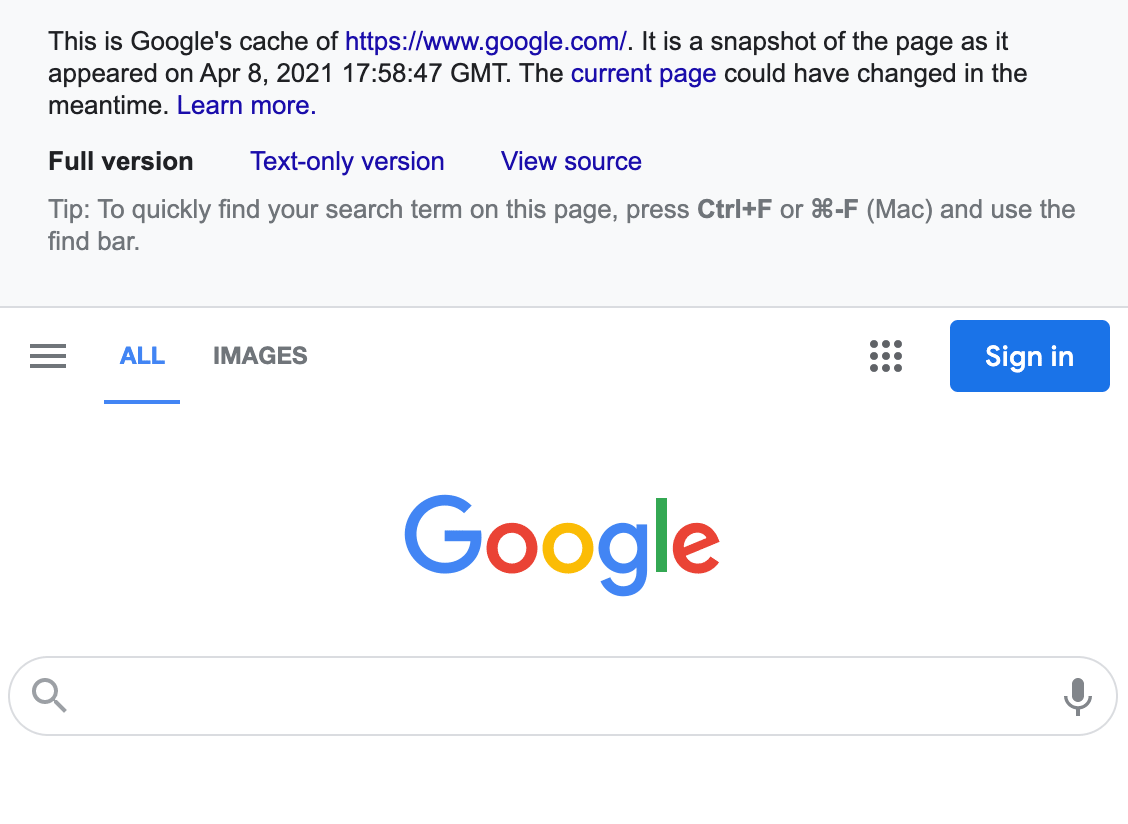Click the blue letter G in Google logo

click(x=442, y=533)
